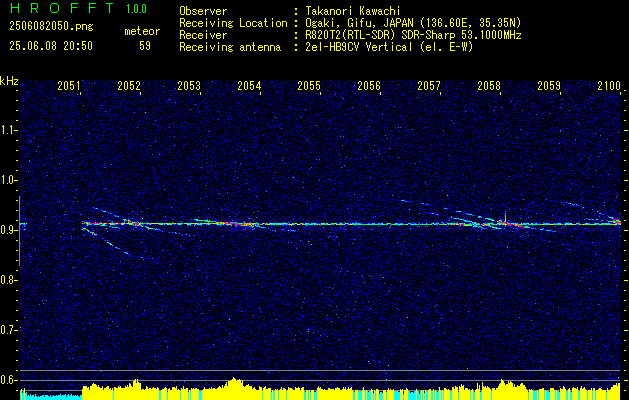This screenshot has height=400, width=629.
Task: Click the Receiving antenna label
Action: click(x=230, y=47)
